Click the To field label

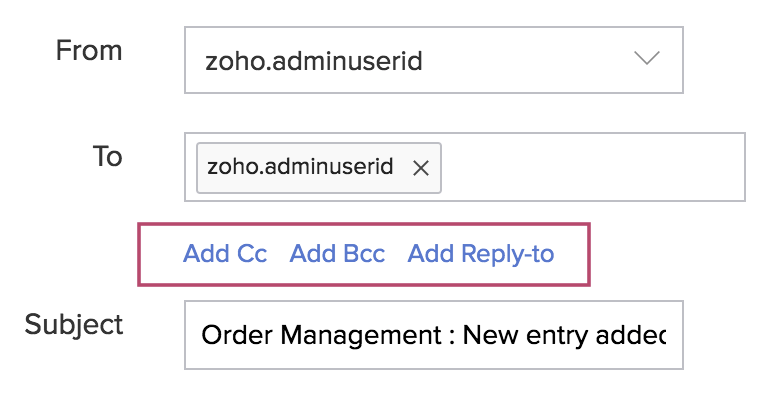[108, 157]
